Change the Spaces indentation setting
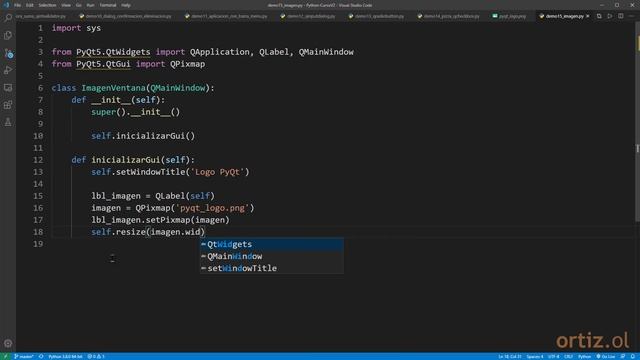640x360 pixels. (535, 356)
